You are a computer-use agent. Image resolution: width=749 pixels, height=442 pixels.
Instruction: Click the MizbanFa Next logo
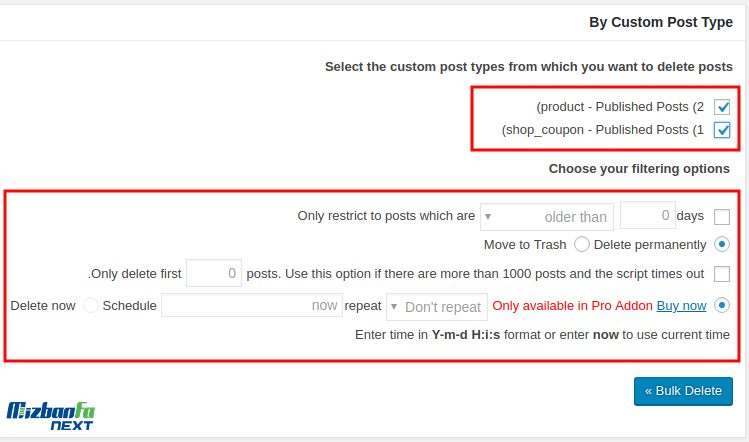(x=50, y=416)
